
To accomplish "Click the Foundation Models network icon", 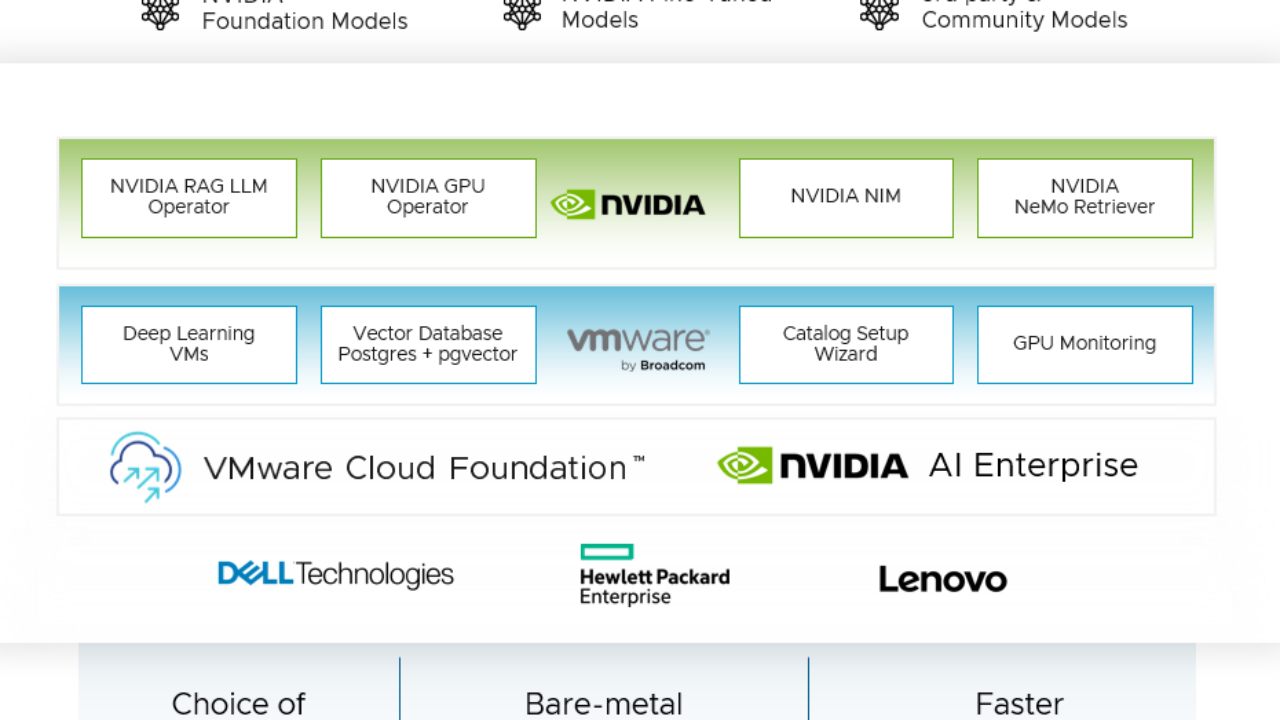I will [160, 14].
